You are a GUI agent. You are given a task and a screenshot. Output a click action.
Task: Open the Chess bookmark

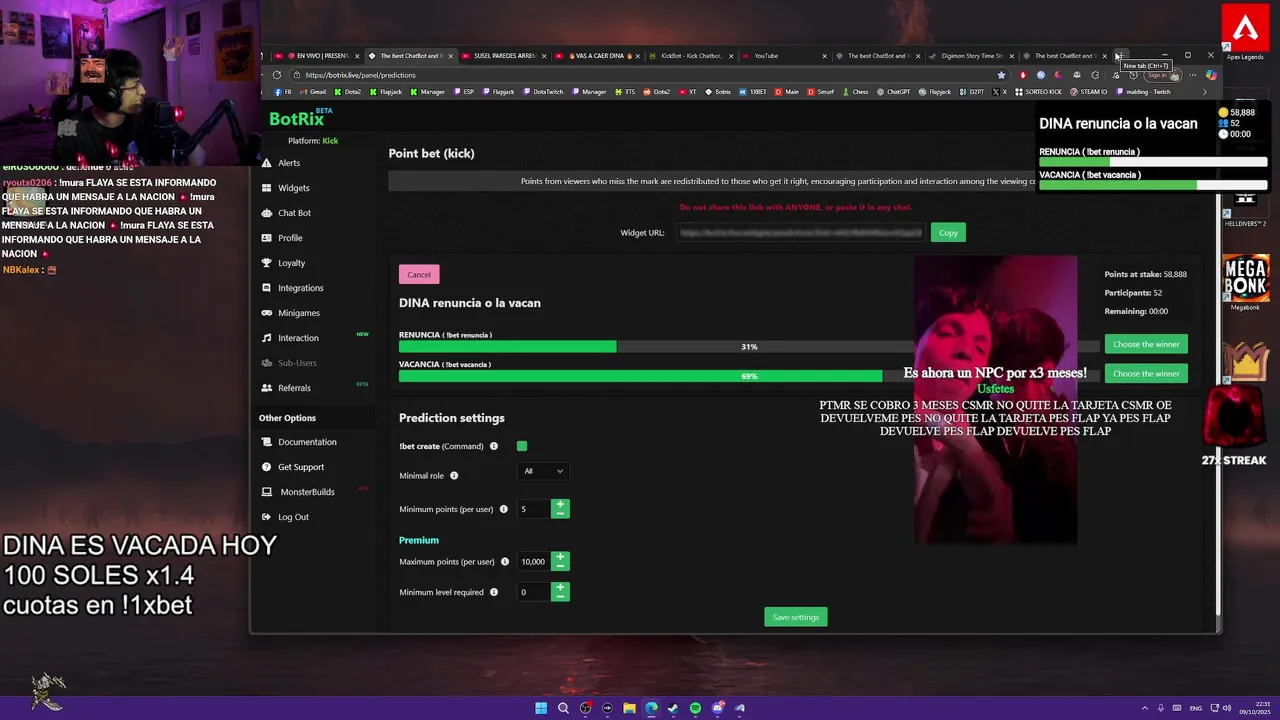coord(855,92)
